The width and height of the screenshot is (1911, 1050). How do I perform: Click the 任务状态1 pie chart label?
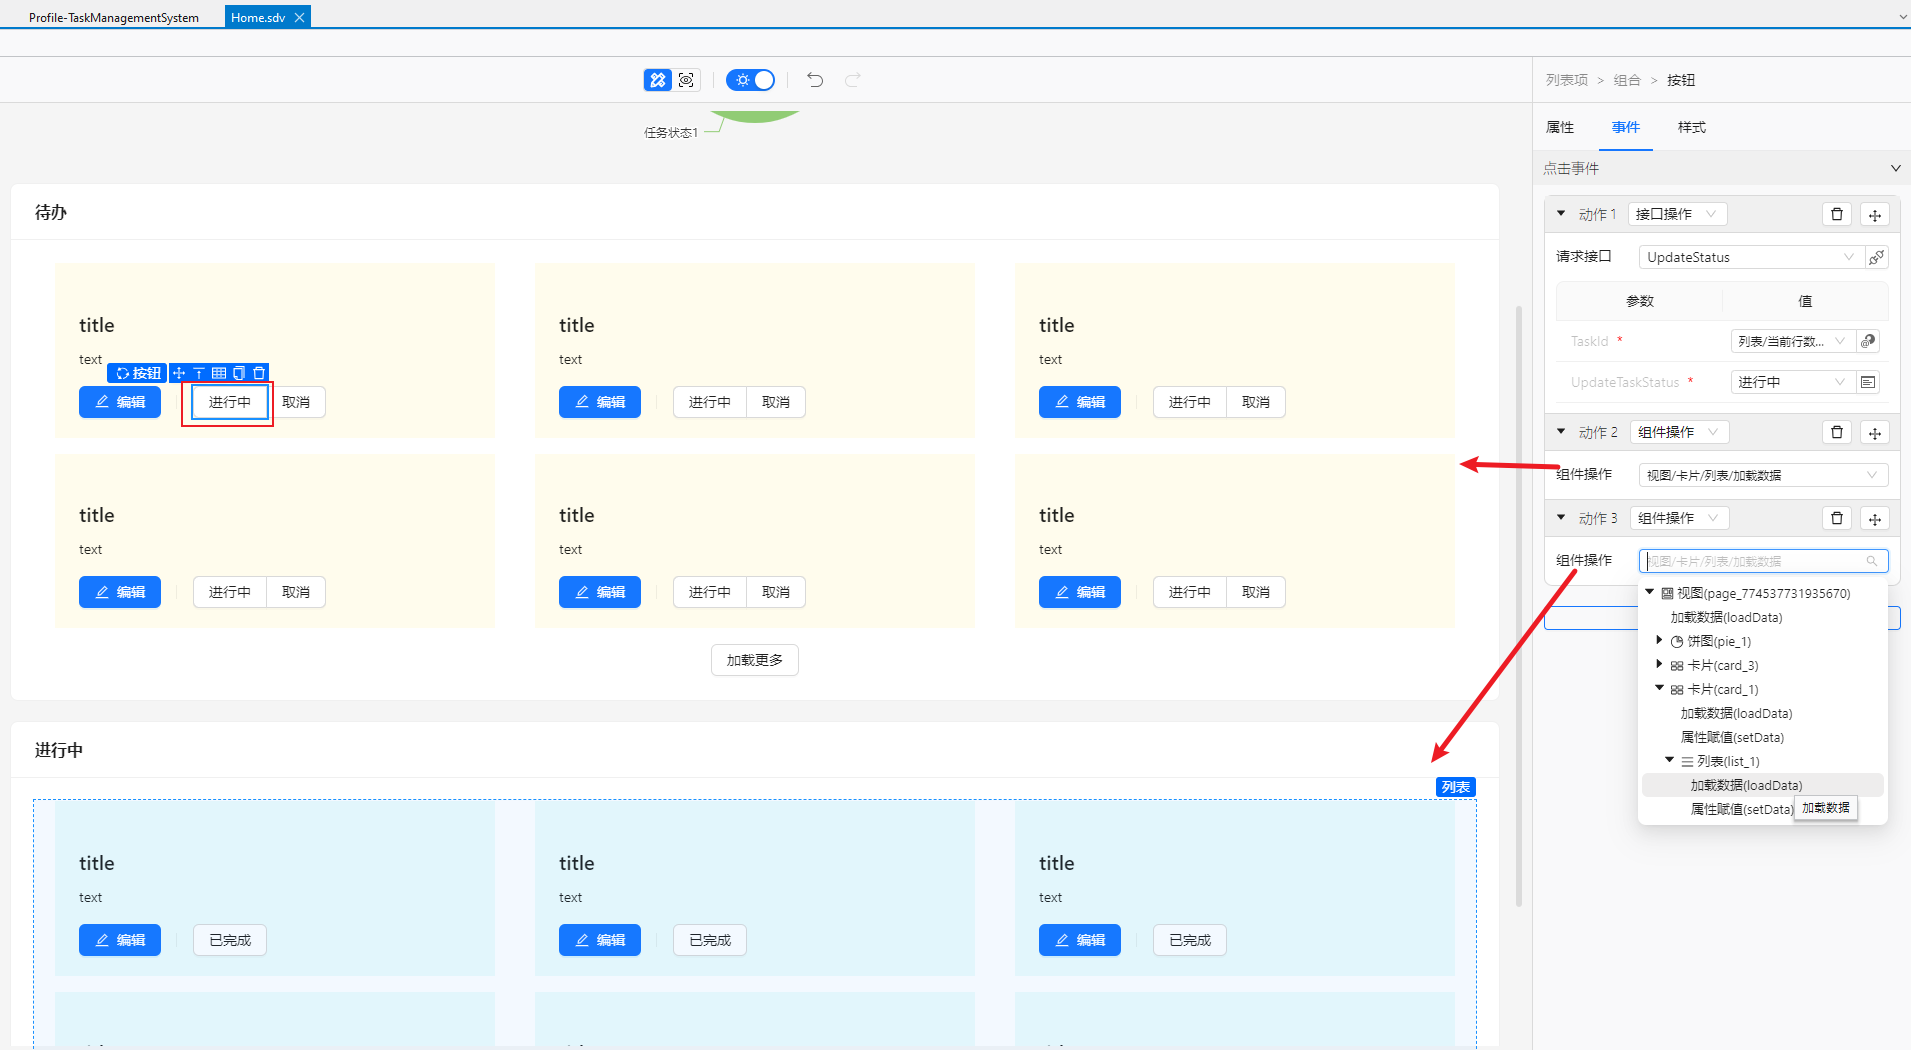(x=671, y=133)
